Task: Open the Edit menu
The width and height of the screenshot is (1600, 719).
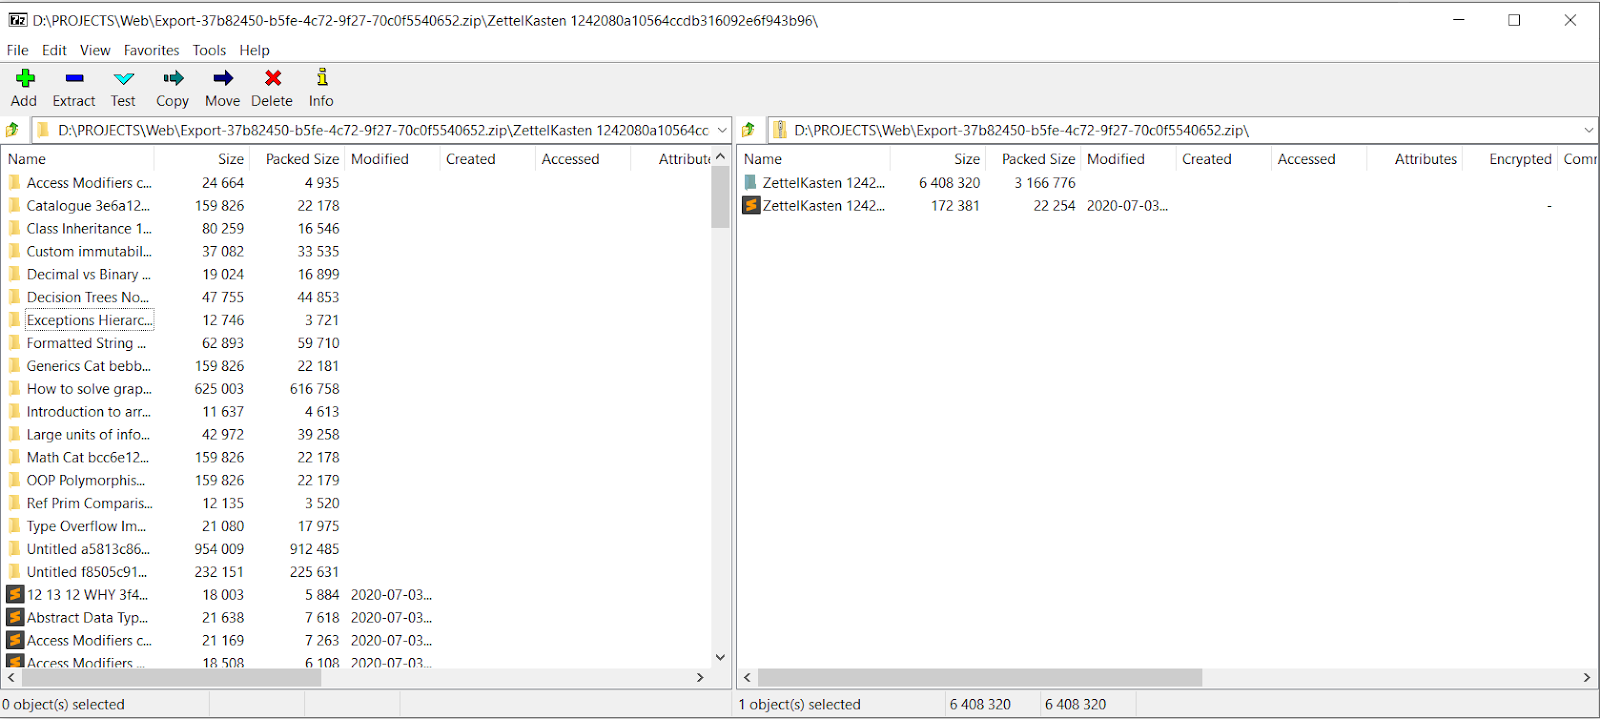Action: pyautogui.click(x=54, y=50)
